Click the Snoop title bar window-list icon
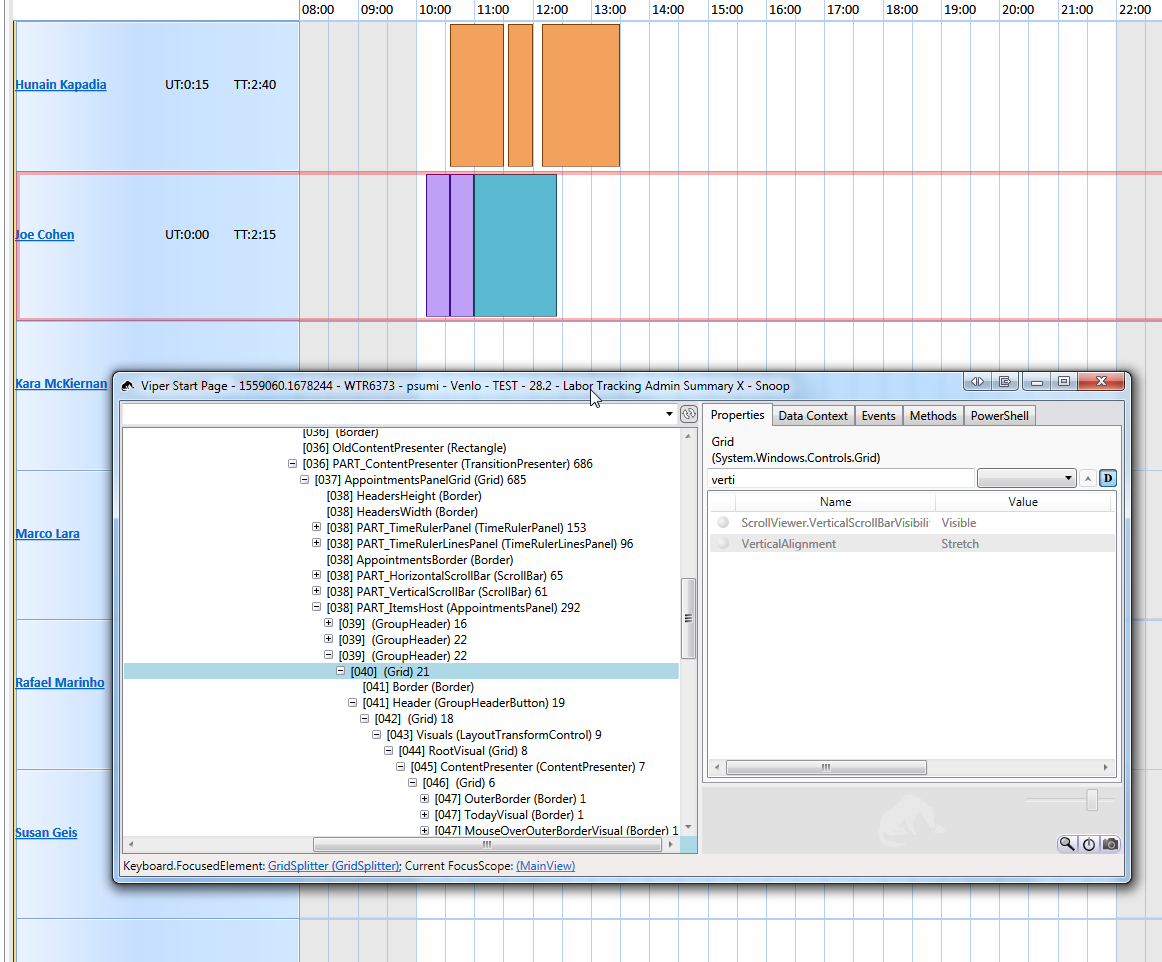The image size is (1162, 962). pyautogui.click(x=1004, y=382)
